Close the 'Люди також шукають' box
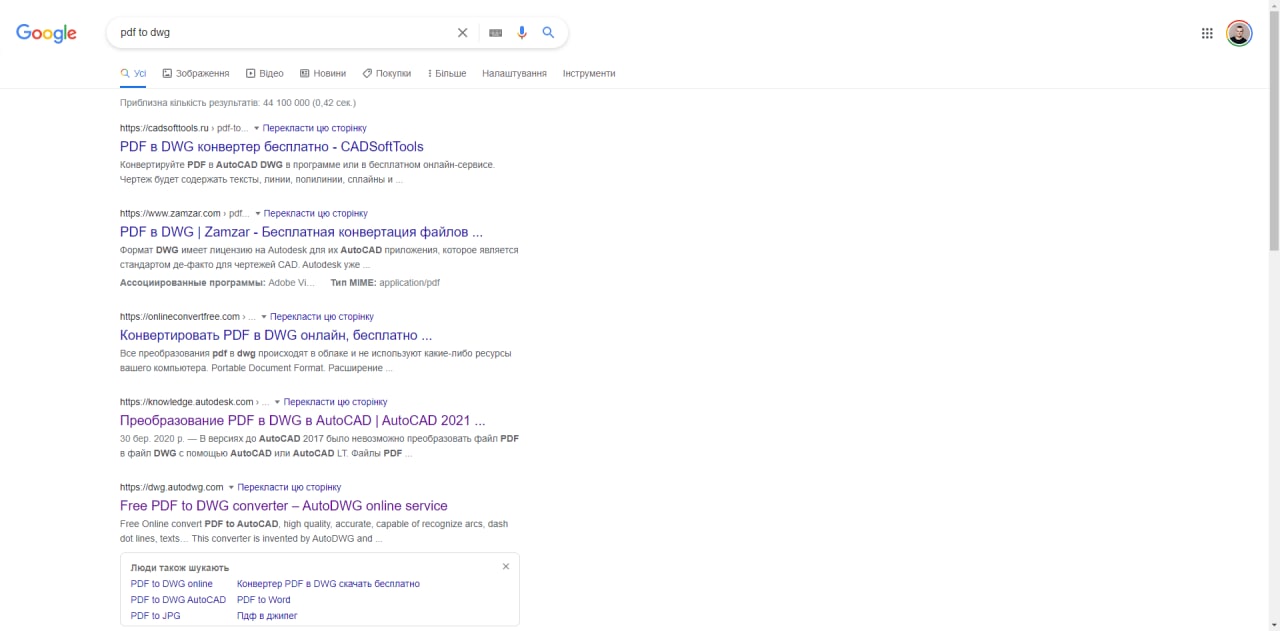Screen dimensions: 1280x631 point(506,567)
